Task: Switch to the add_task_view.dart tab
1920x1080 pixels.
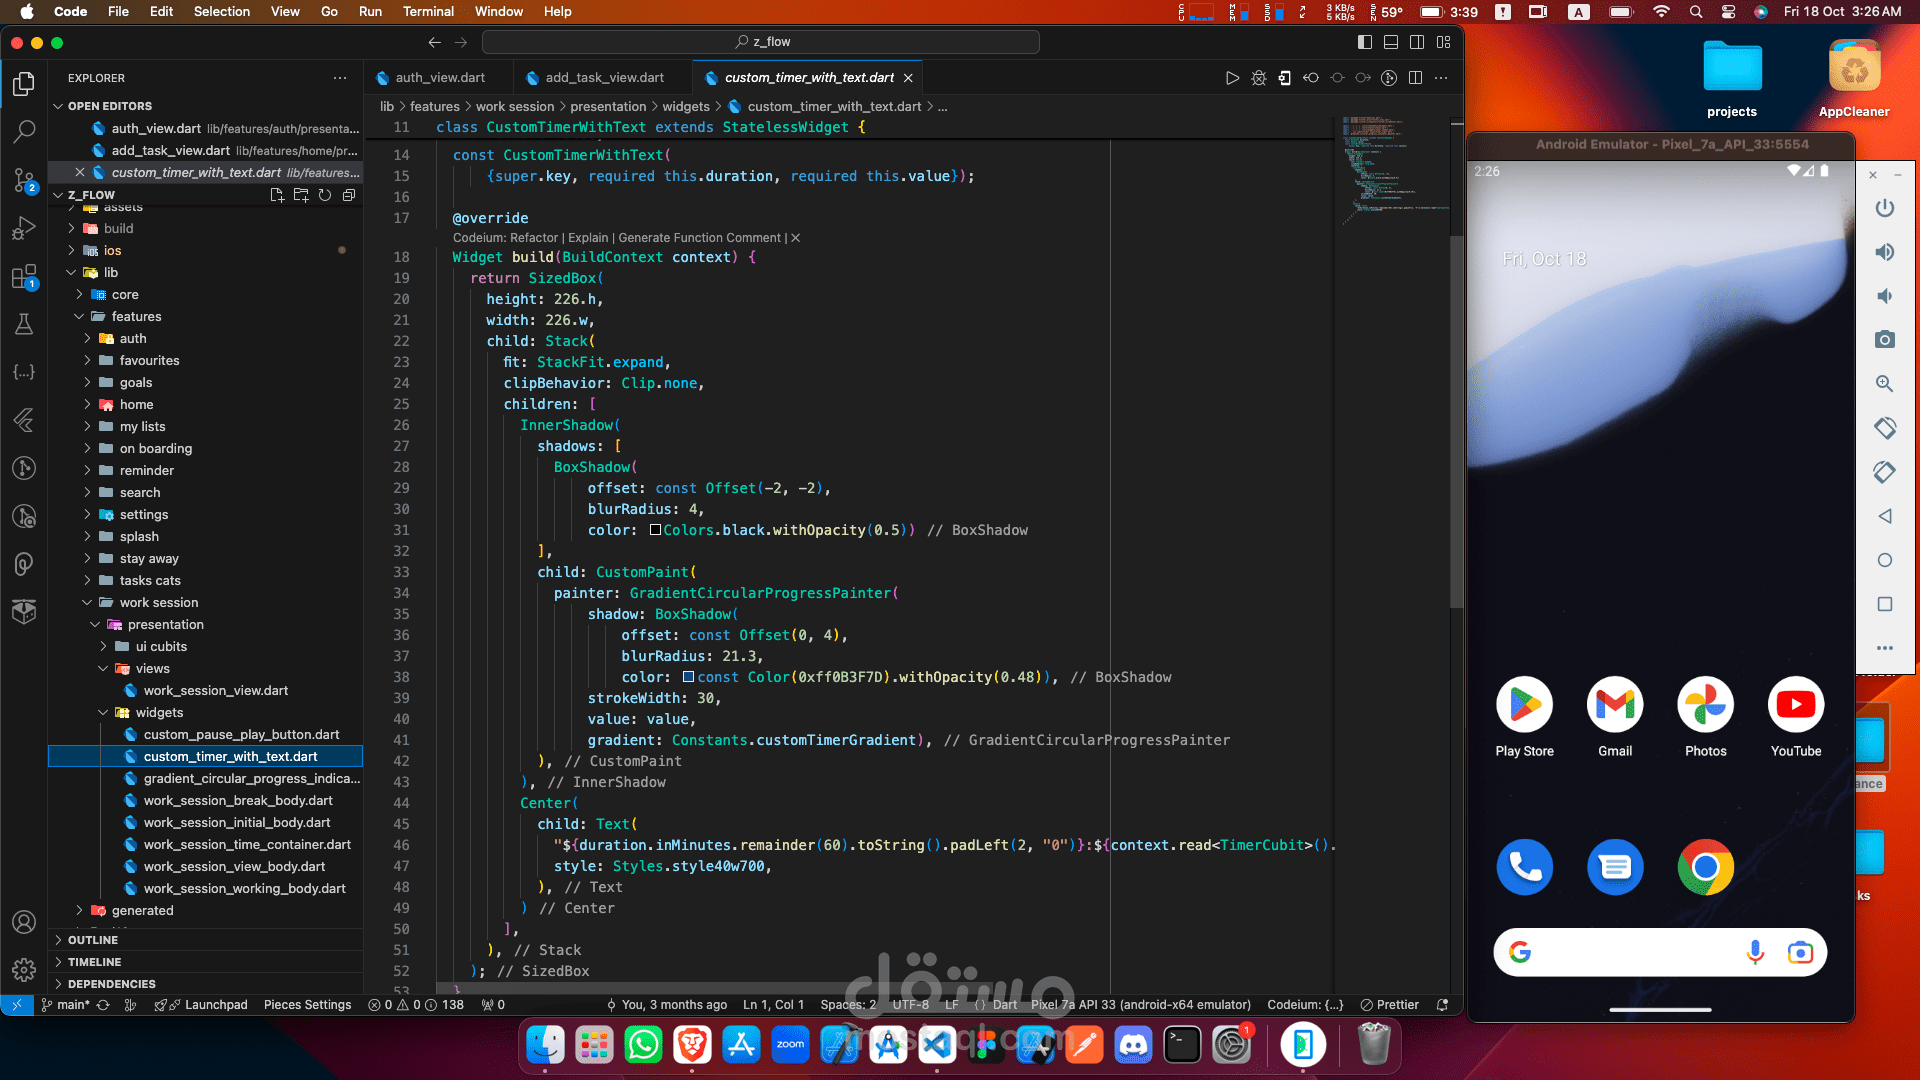Action: (x=604, y=78)
